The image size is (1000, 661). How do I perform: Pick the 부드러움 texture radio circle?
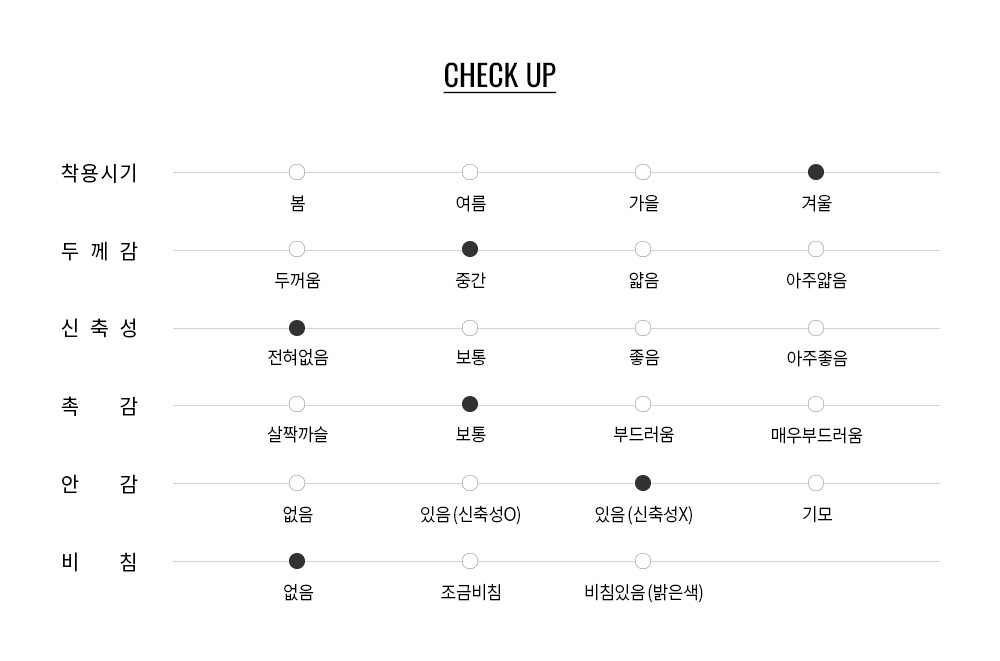click(643, 404)
